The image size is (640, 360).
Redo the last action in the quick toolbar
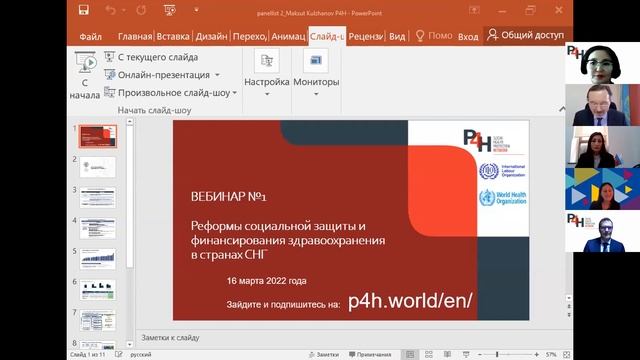(141, 10)
